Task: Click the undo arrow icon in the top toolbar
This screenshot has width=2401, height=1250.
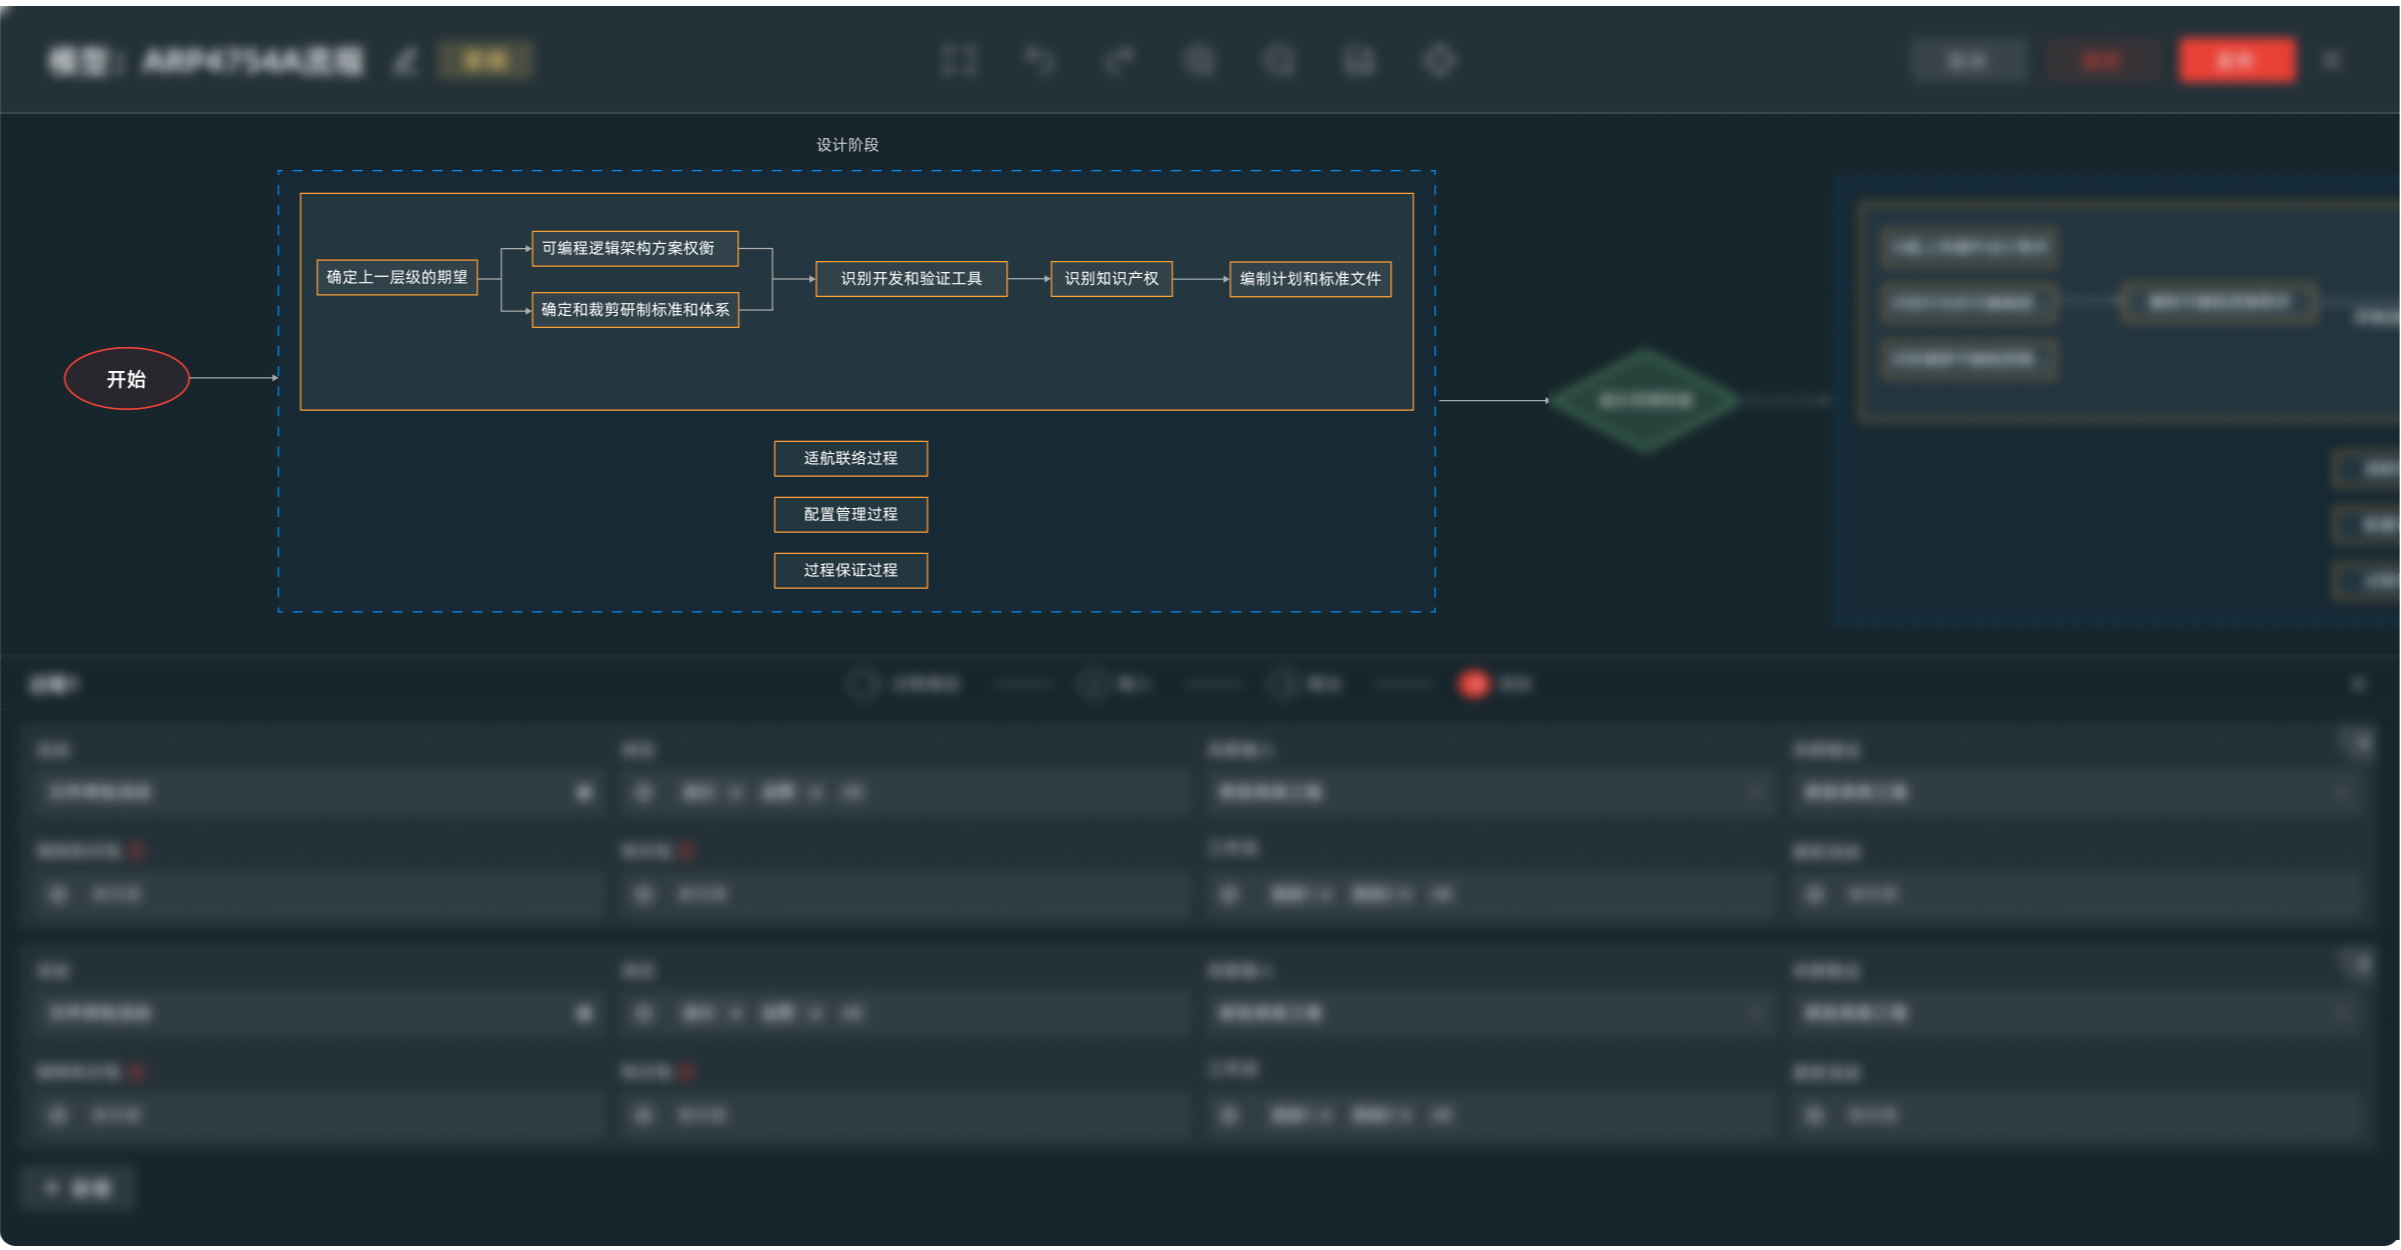Action: (1040, 61)
